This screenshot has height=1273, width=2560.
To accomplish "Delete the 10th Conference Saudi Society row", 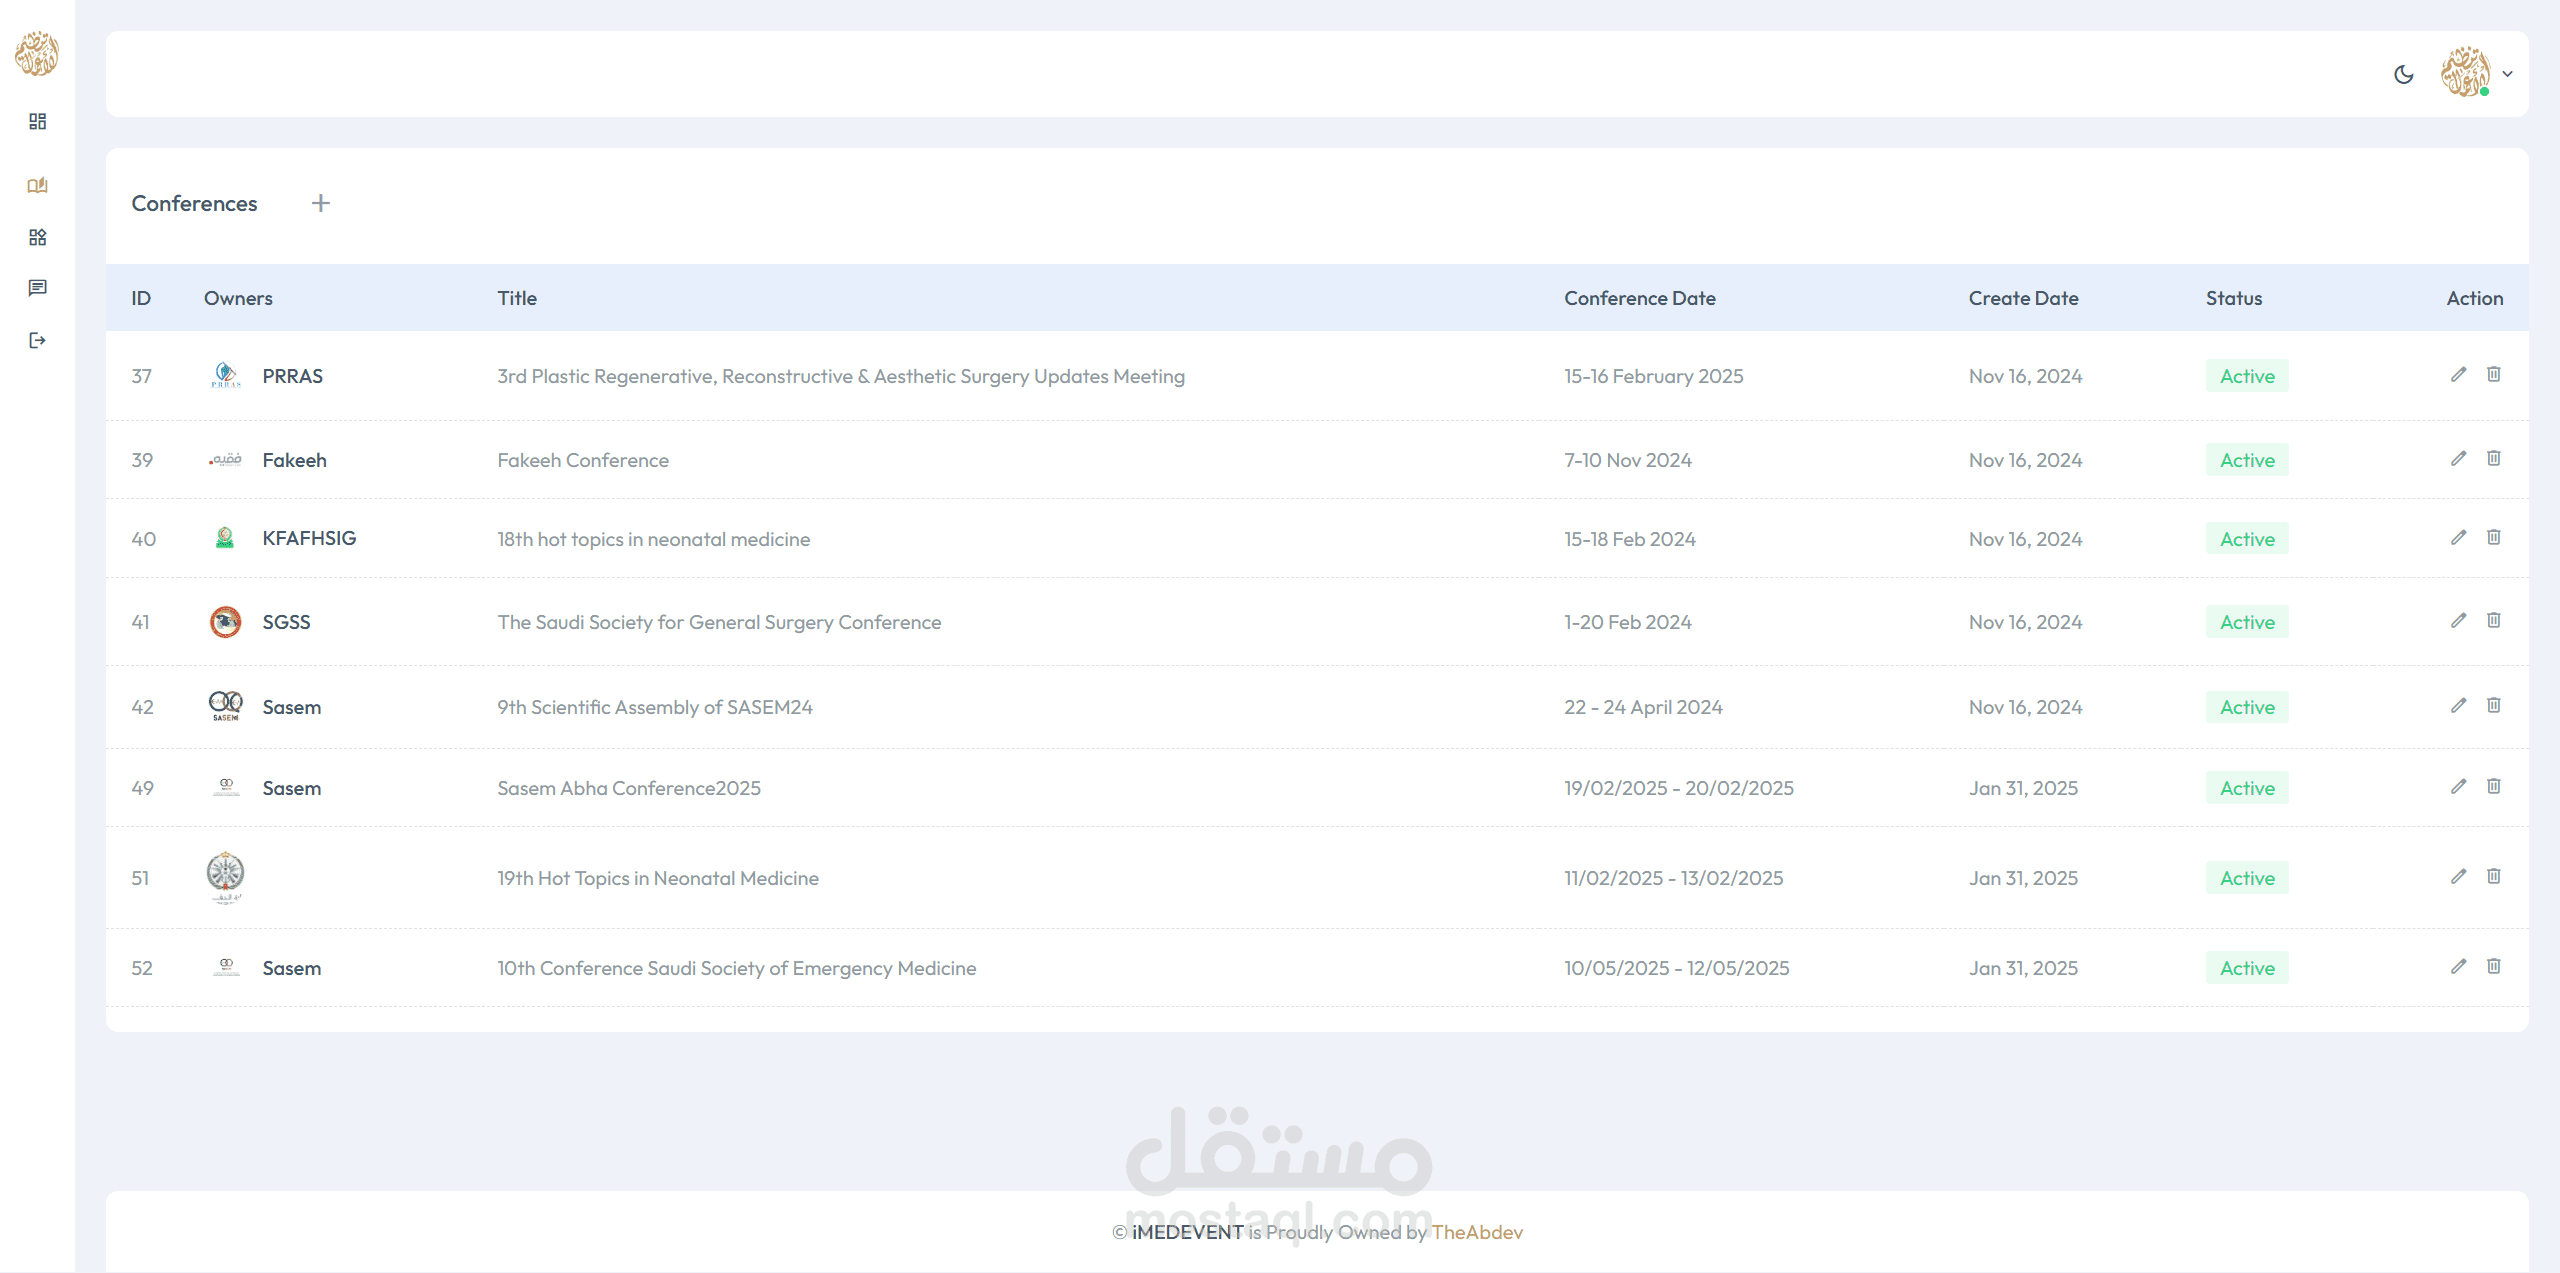I will pyautogui.click(x=2494, y=966).
